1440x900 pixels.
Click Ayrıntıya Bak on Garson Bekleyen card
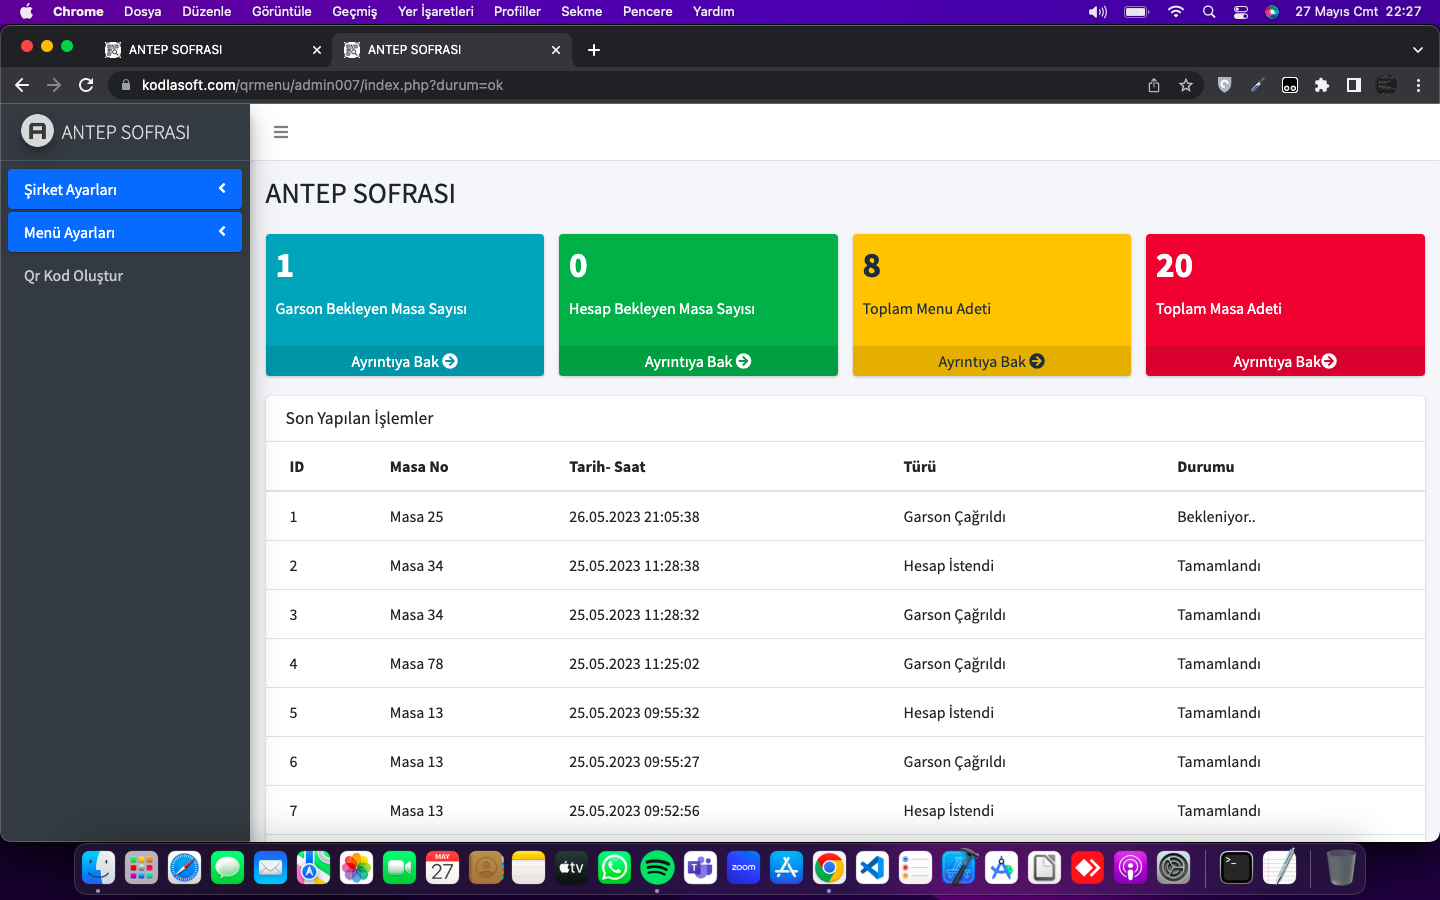404,362
